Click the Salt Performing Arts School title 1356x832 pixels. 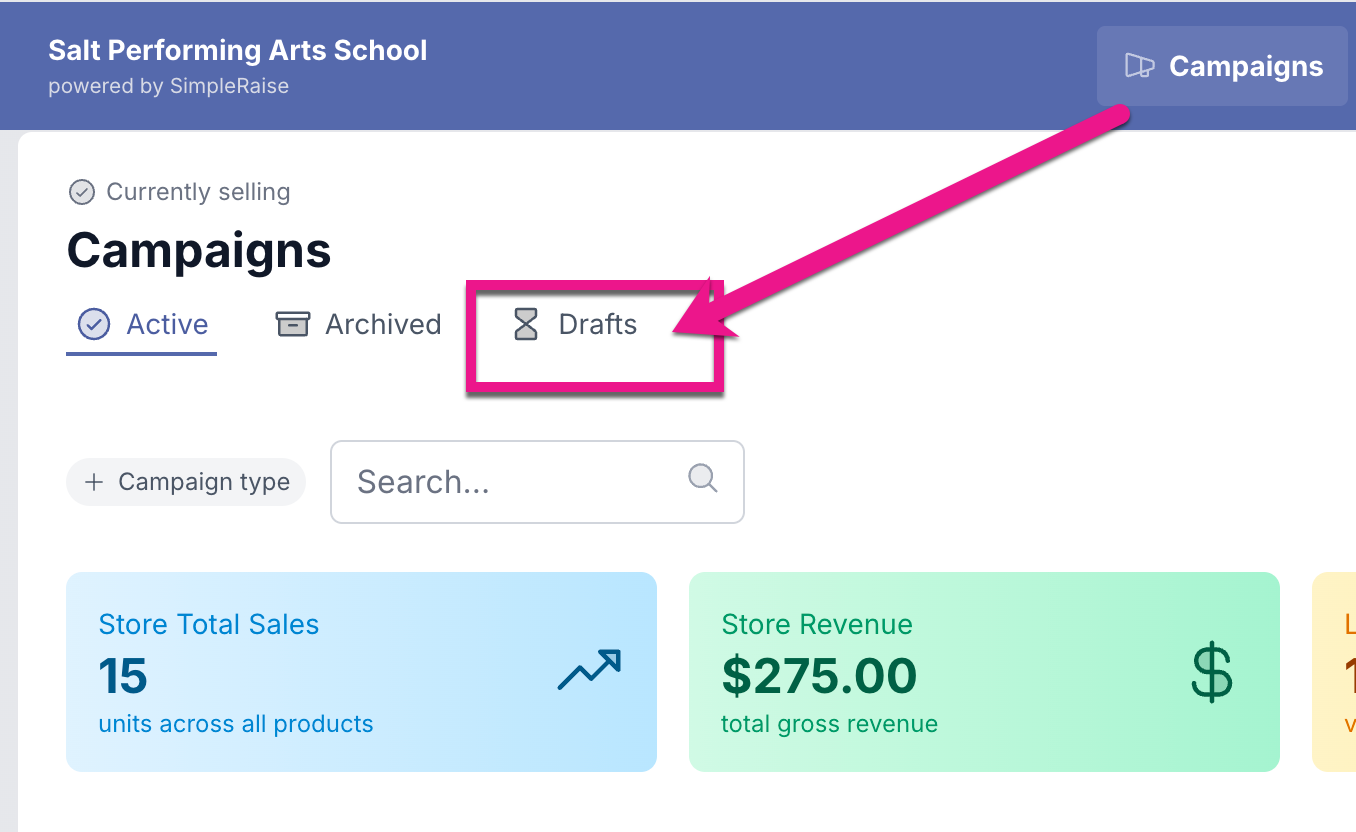click(238, 50)
